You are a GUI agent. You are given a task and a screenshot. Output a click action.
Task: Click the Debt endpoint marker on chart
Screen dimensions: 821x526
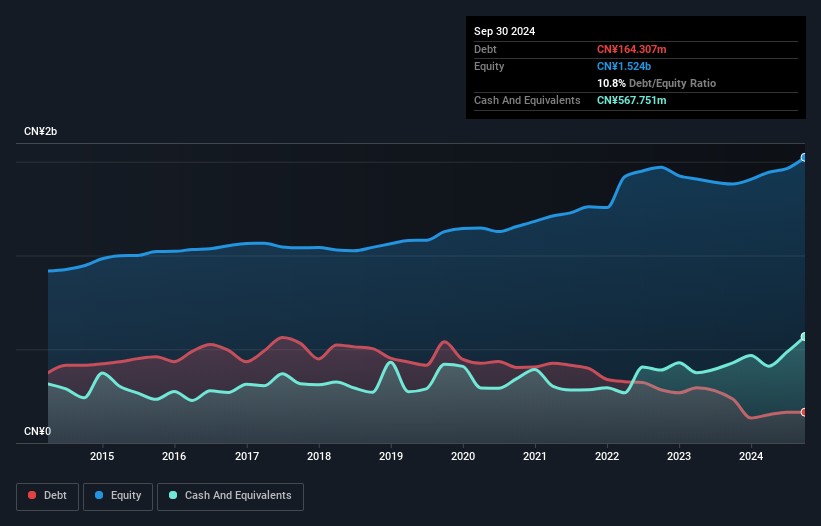coord(804,412)
